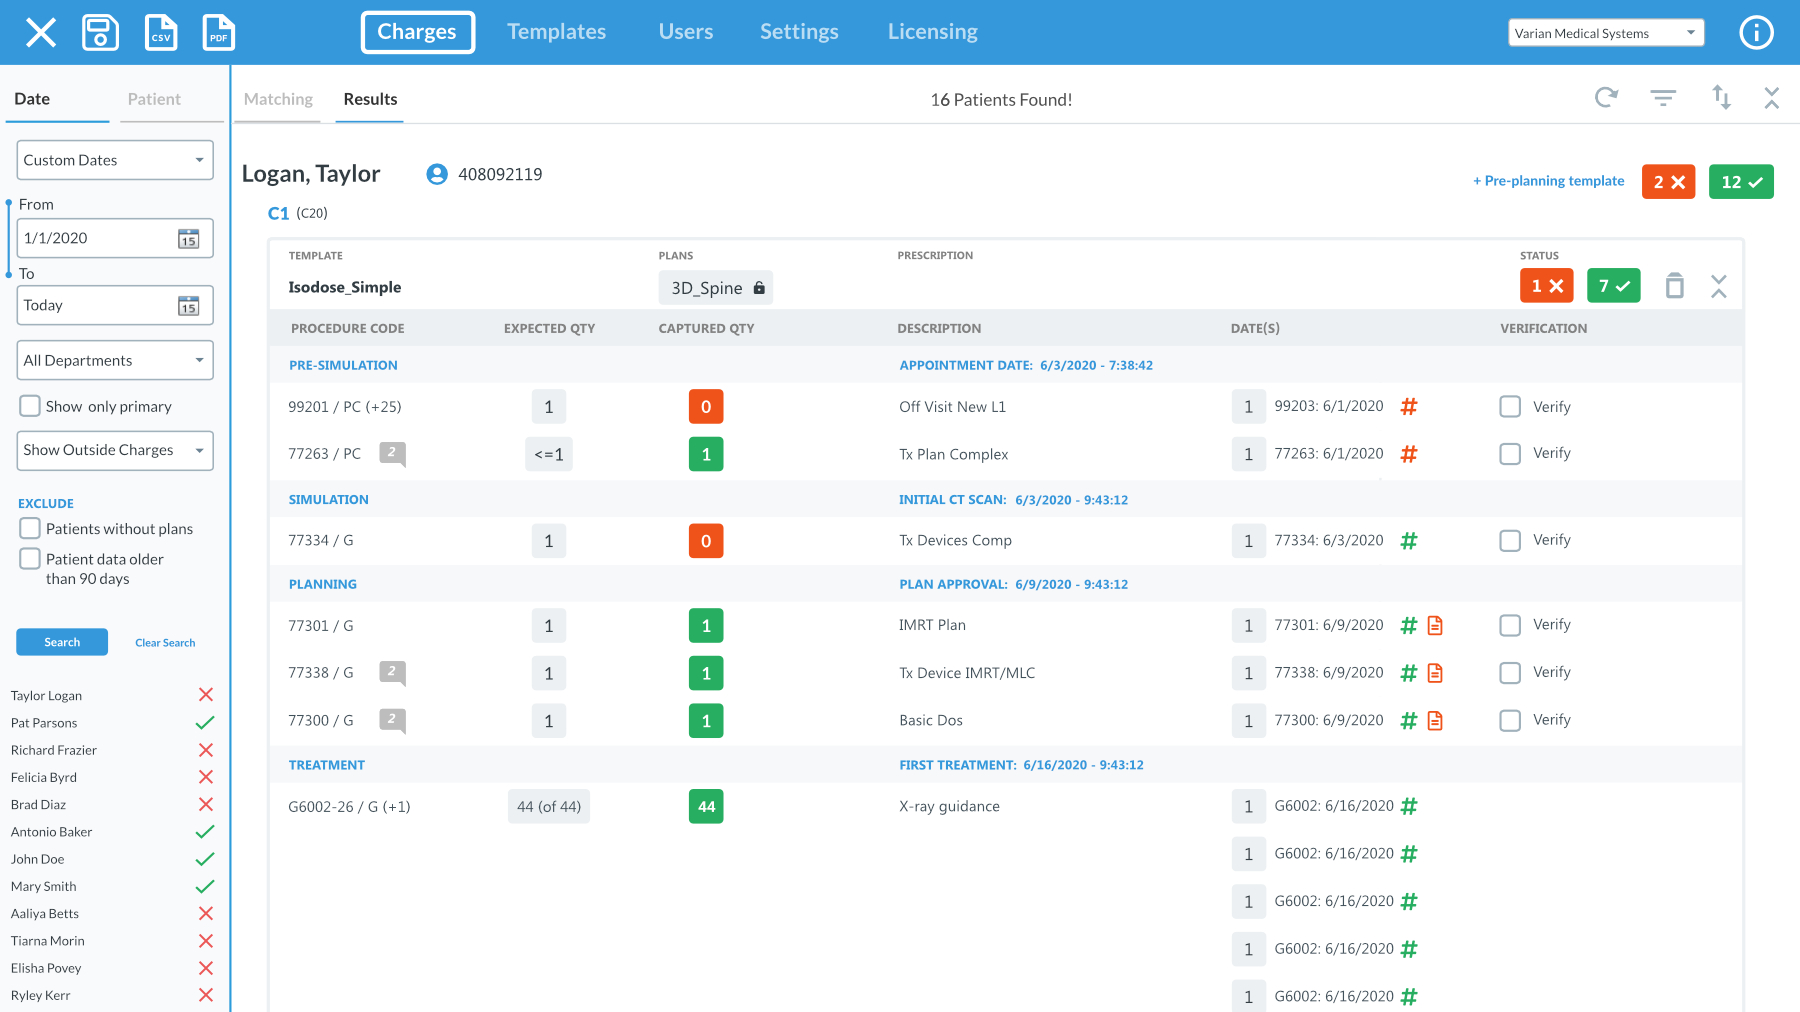Open the comment bubble on 77263 / PC
1800x1012 pixels.
pos(392,454)
